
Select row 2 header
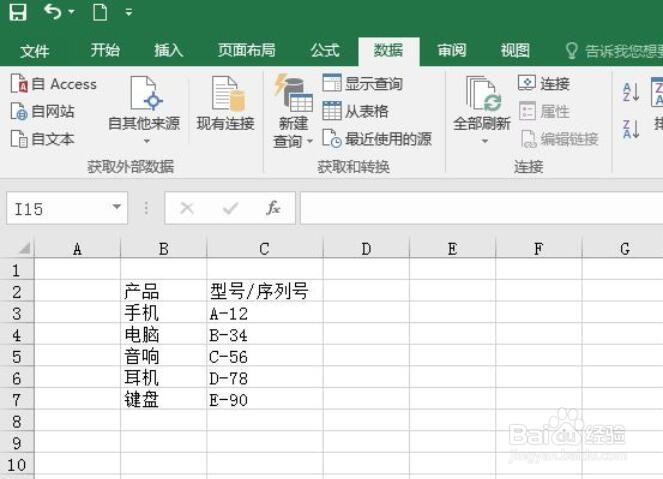pos(16,291)
